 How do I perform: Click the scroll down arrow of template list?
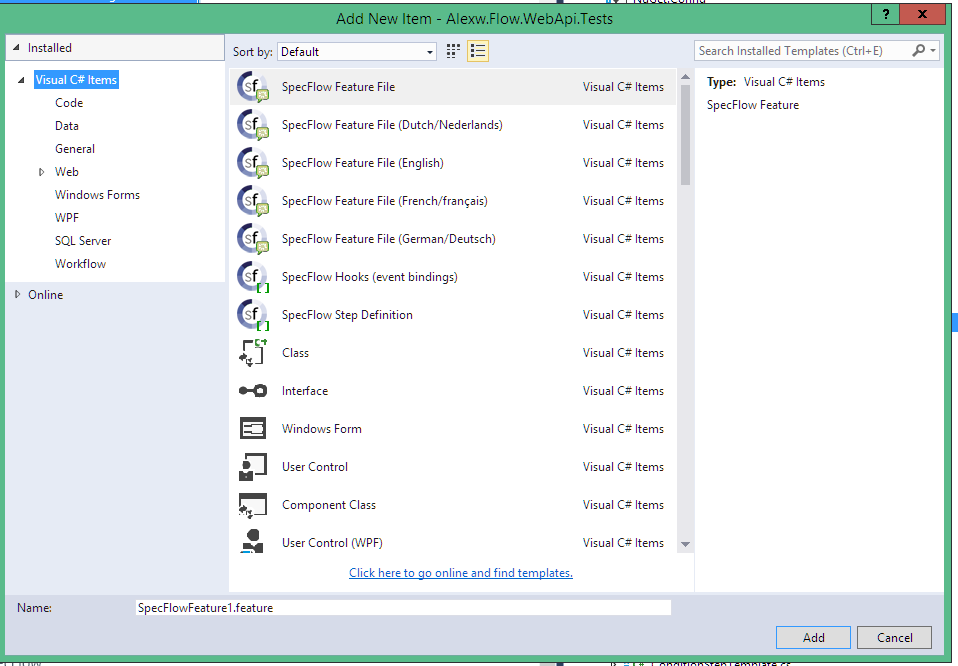point(686,544)
